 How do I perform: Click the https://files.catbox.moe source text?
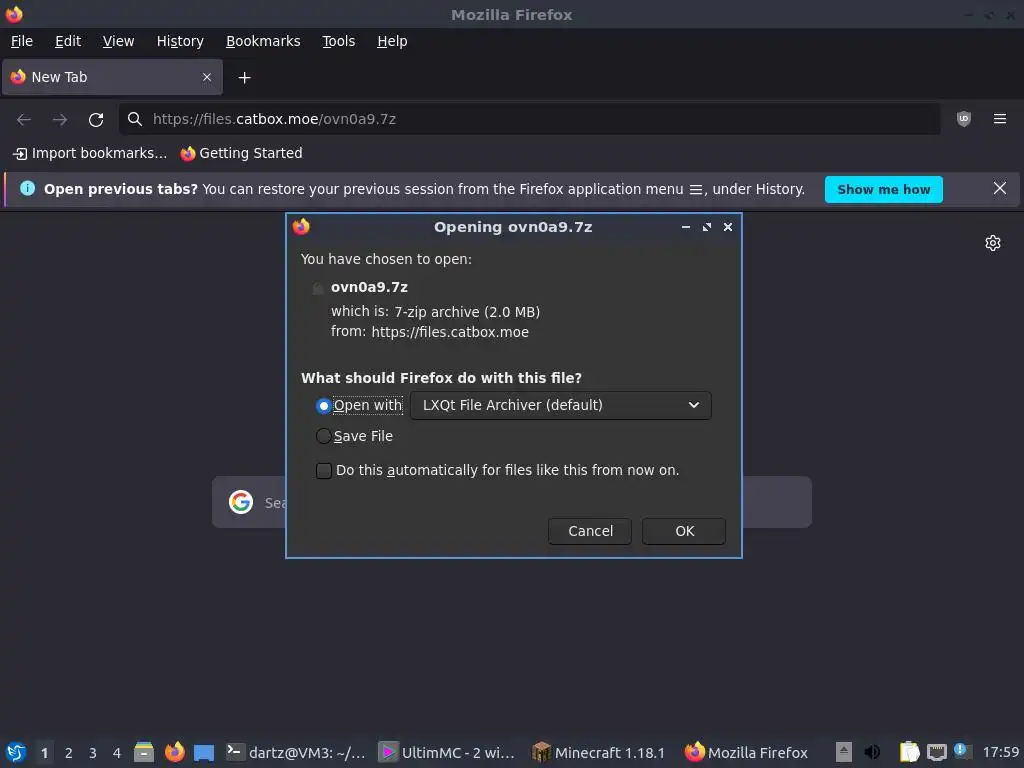coord(450,332)
